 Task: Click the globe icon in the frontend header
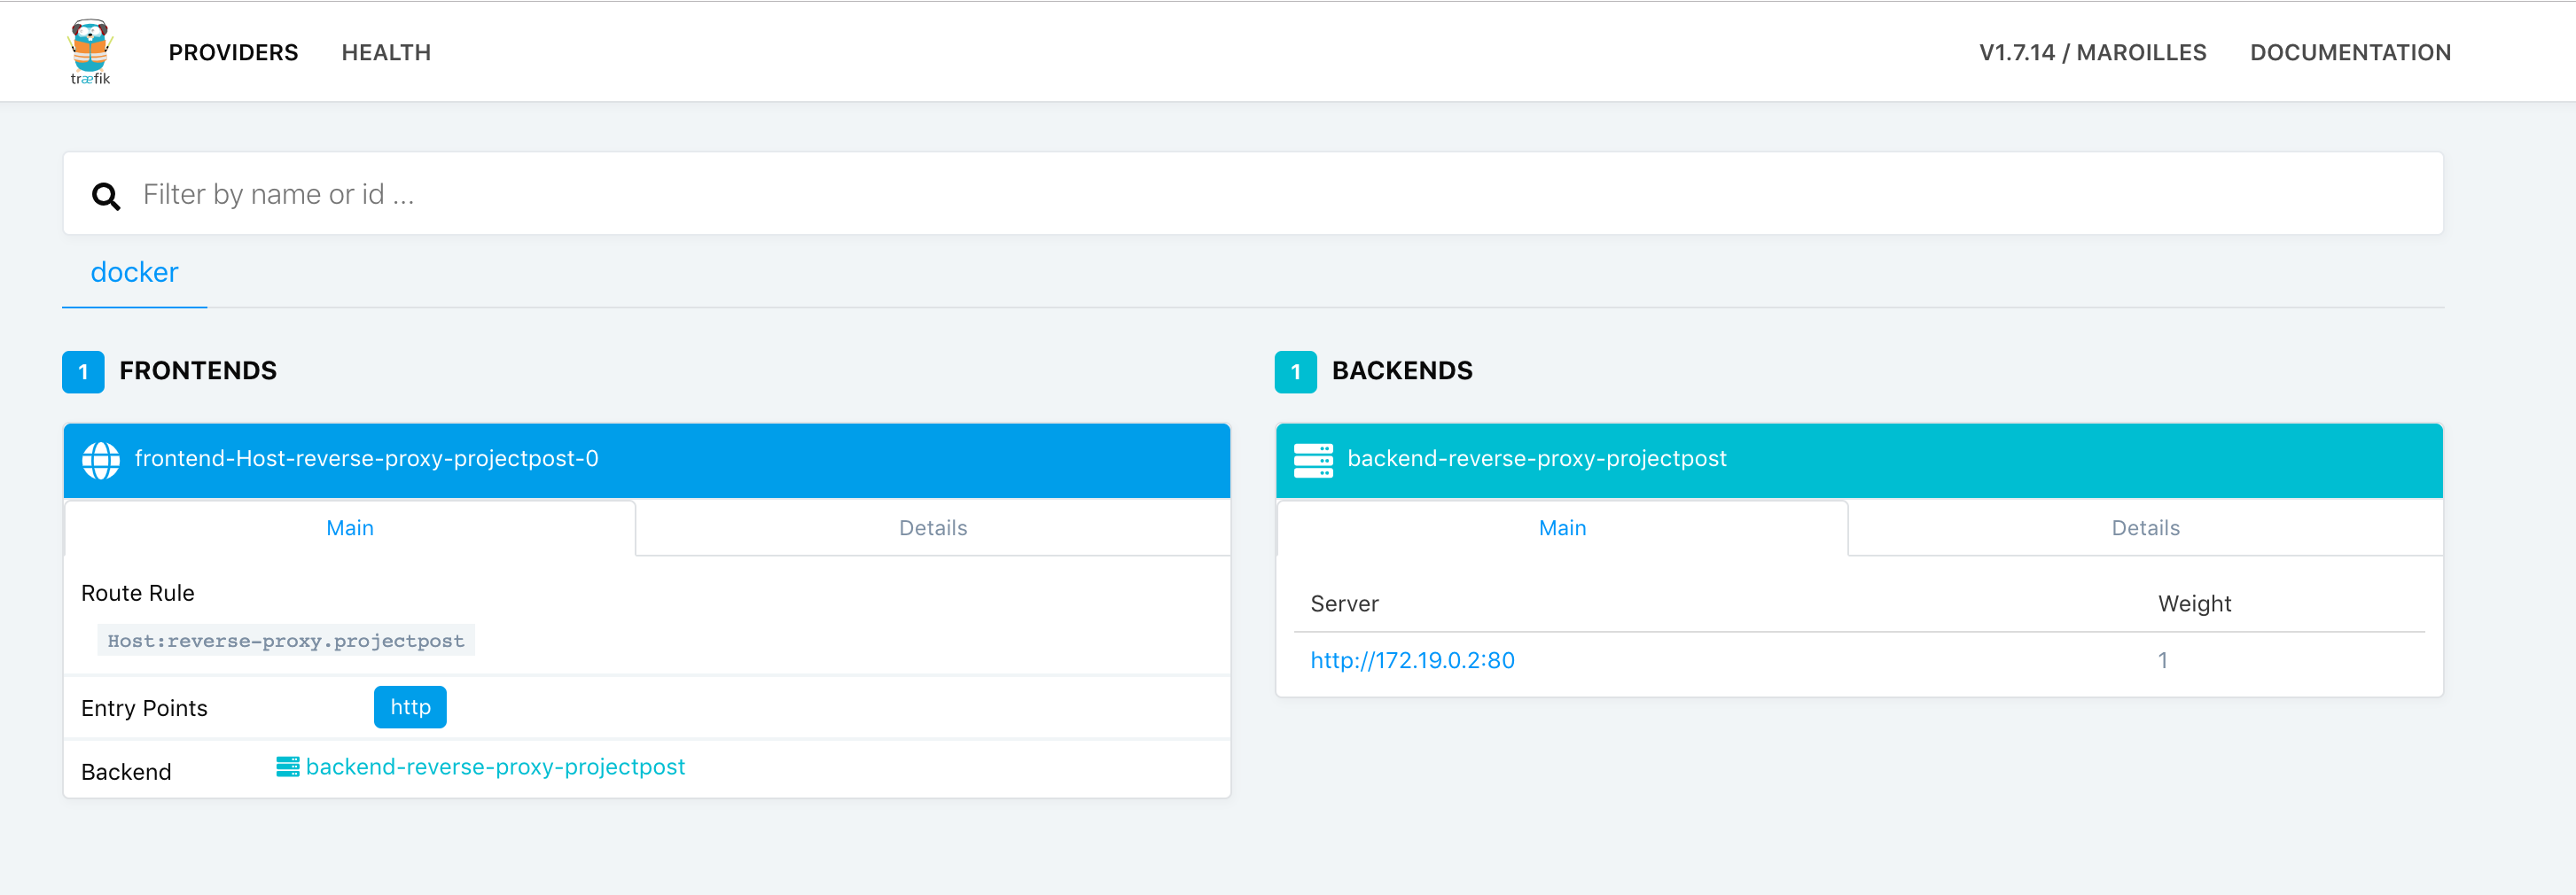(x=101, y=460)
